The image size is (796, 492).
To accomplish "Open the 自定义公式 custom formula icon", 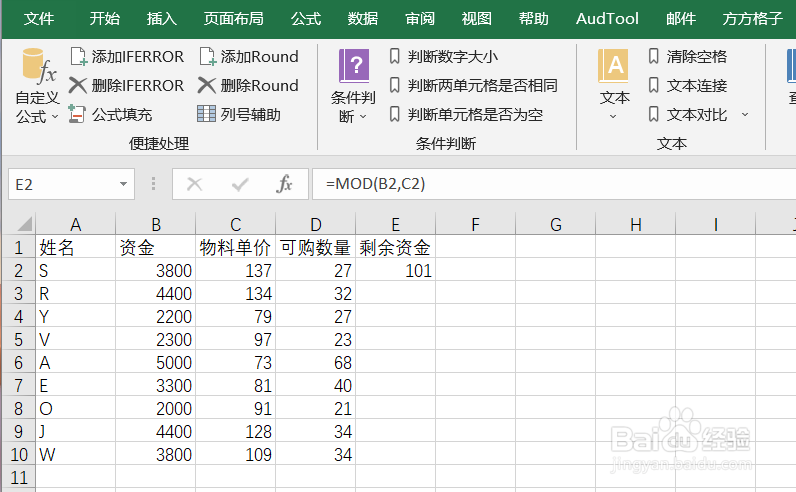I will pyautogui.click(x=38, y=66).
